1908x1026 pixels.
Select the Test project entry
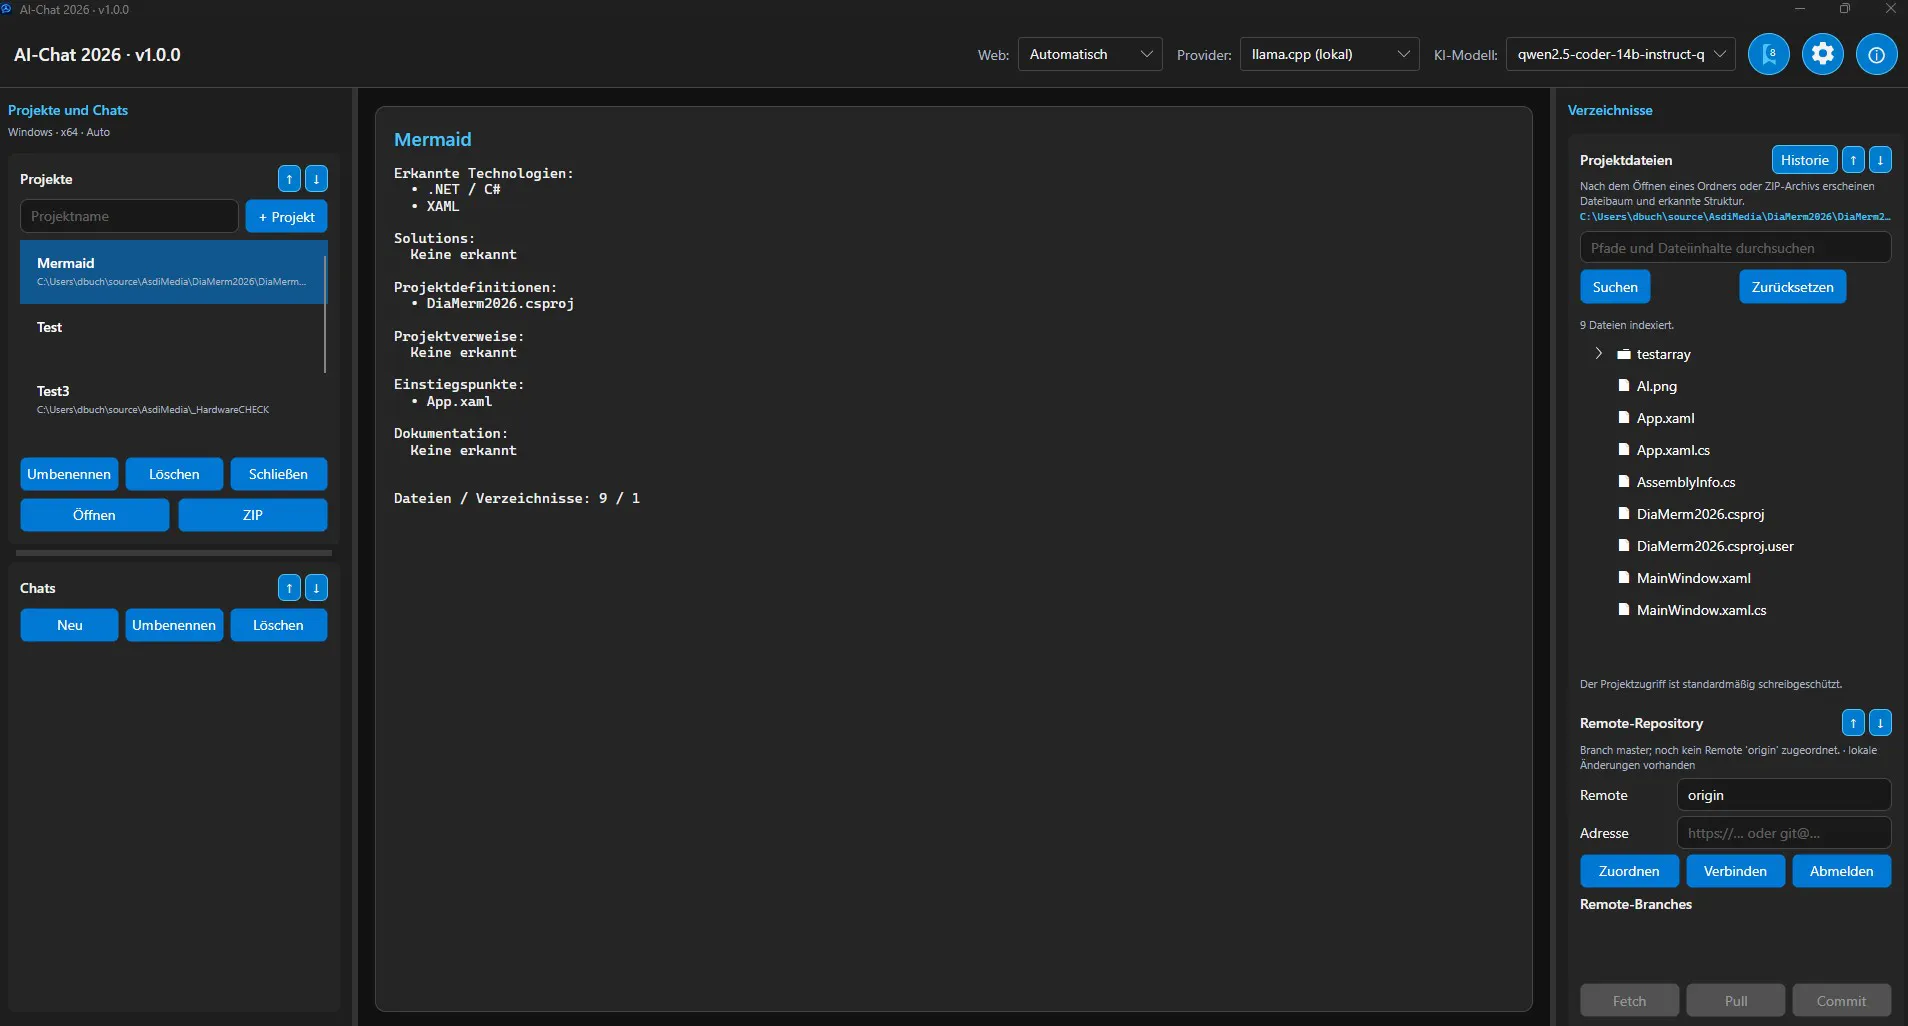point(172,336)
